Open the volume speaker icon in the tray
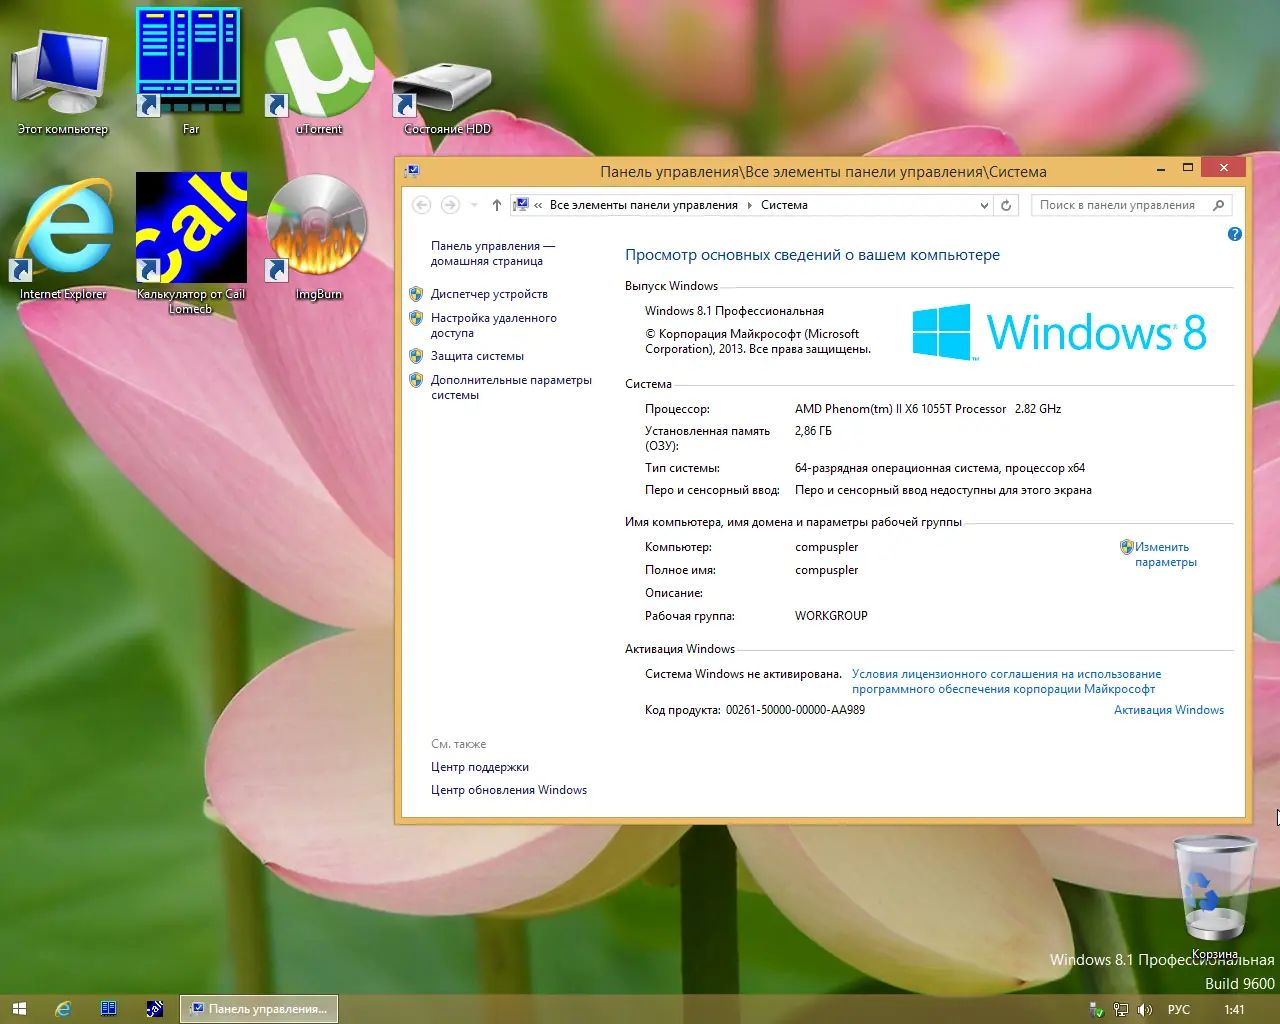The width and height of the screenshot is (1280, 1024). pos(1145,1010)
